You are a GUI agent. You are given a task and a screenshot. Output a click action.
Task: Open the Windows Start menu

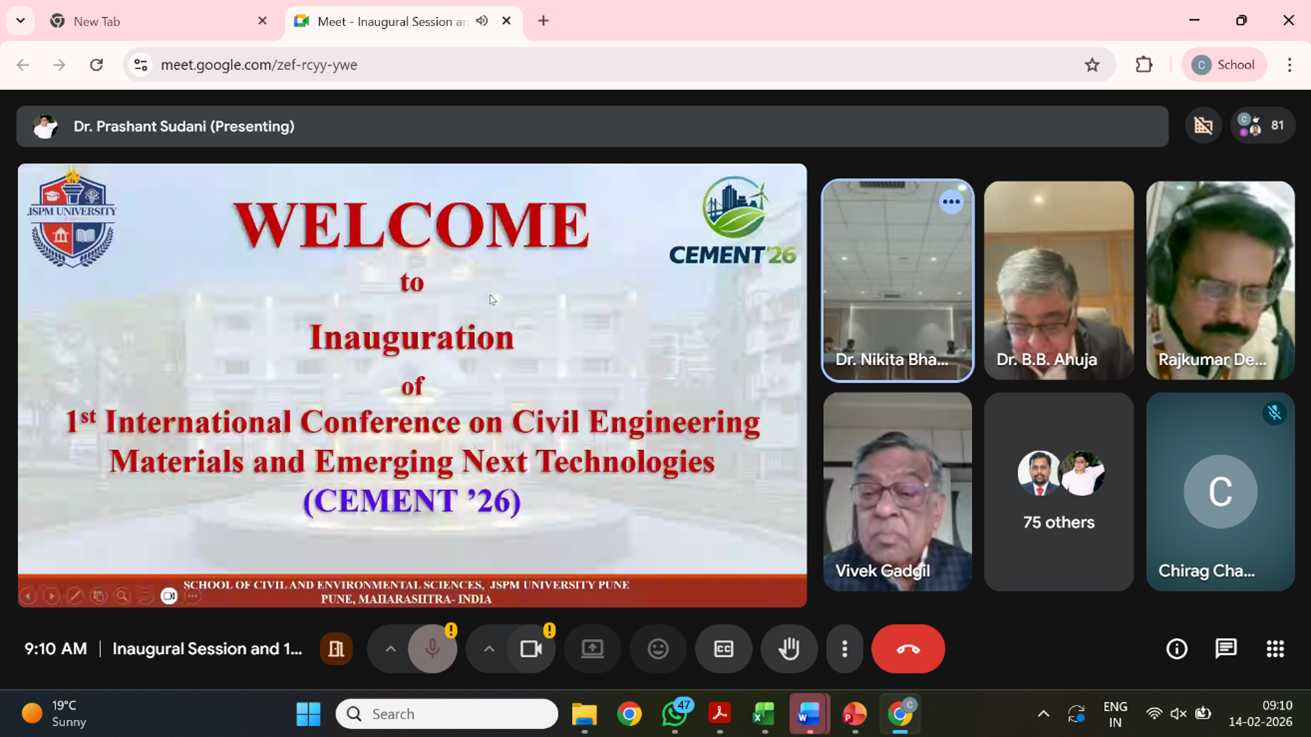pos(308,714)
